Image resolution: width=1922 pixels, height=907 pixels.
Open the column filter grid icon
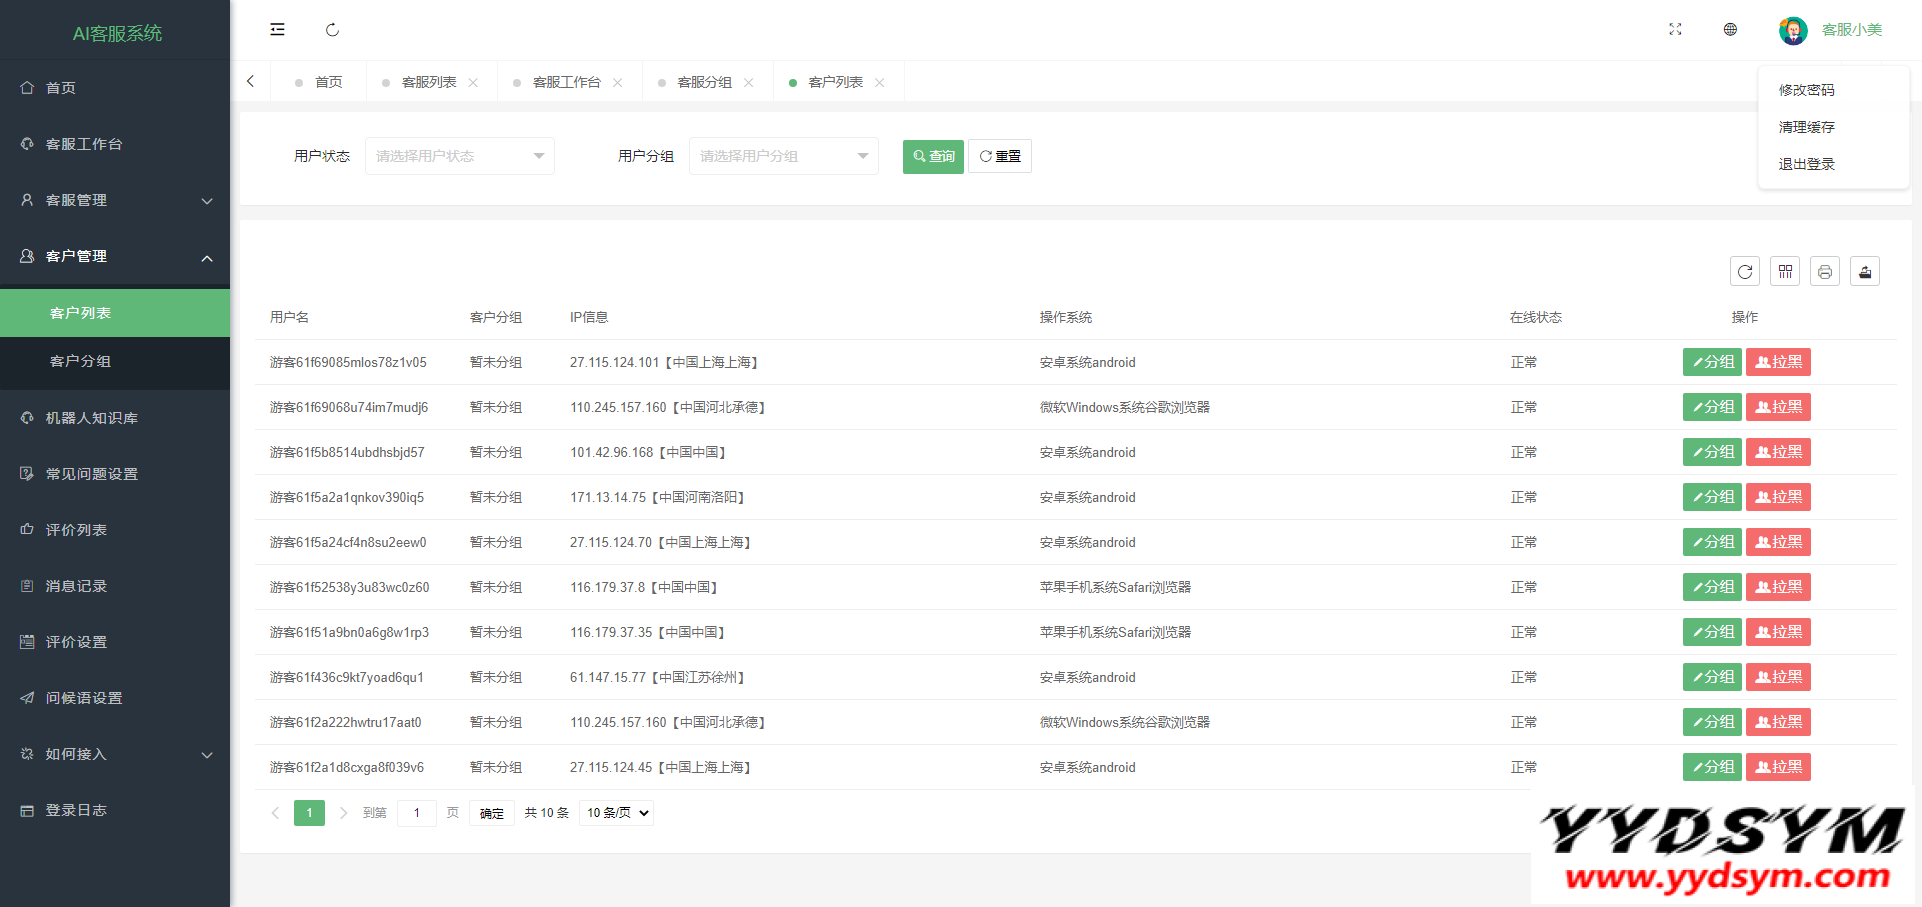point(1785,271)
